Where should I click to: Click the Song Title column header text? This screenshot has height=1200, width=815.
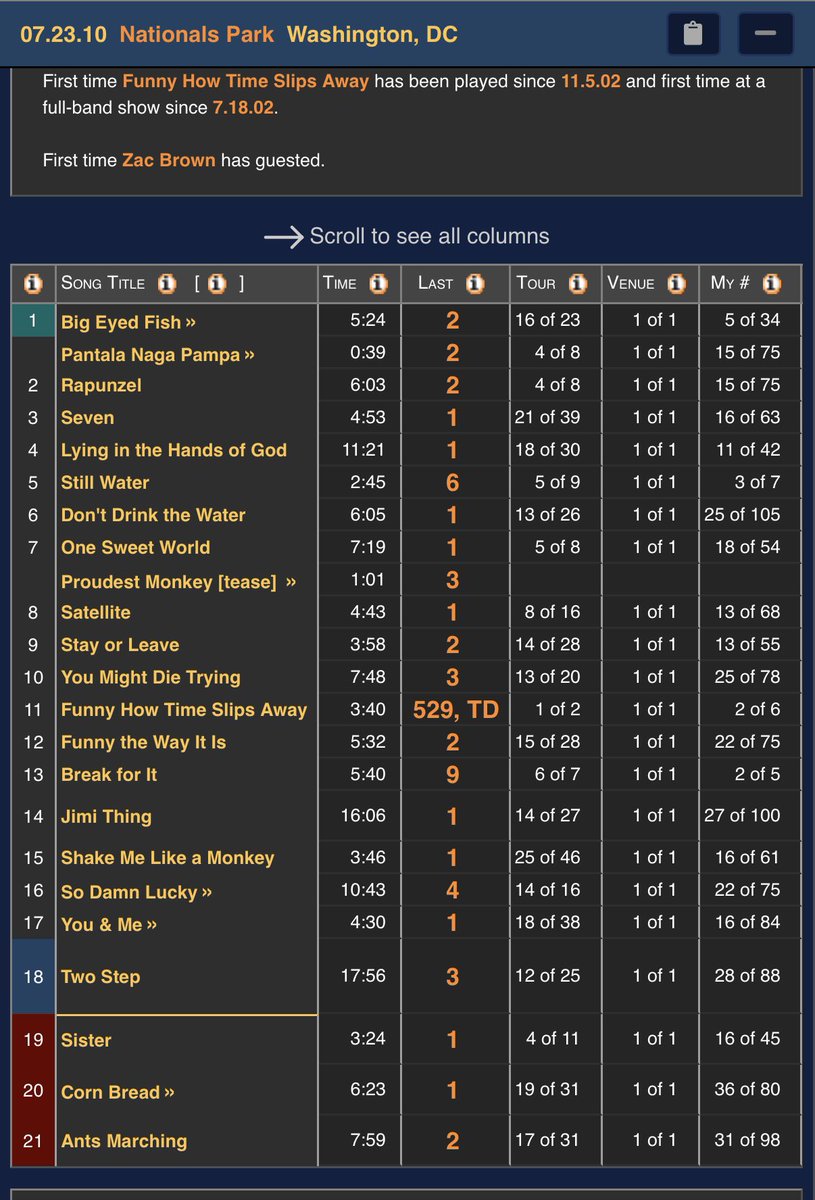(x=103, y=283)
